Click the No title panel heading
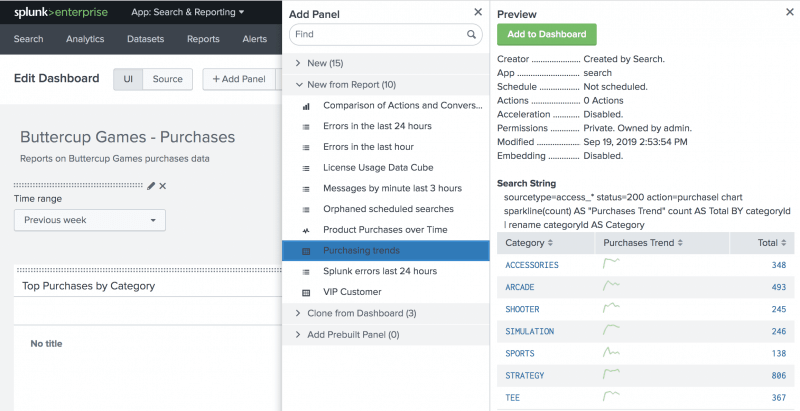Image resolution: width=800 pixels, height=411 pixels. tap(46, 344)
